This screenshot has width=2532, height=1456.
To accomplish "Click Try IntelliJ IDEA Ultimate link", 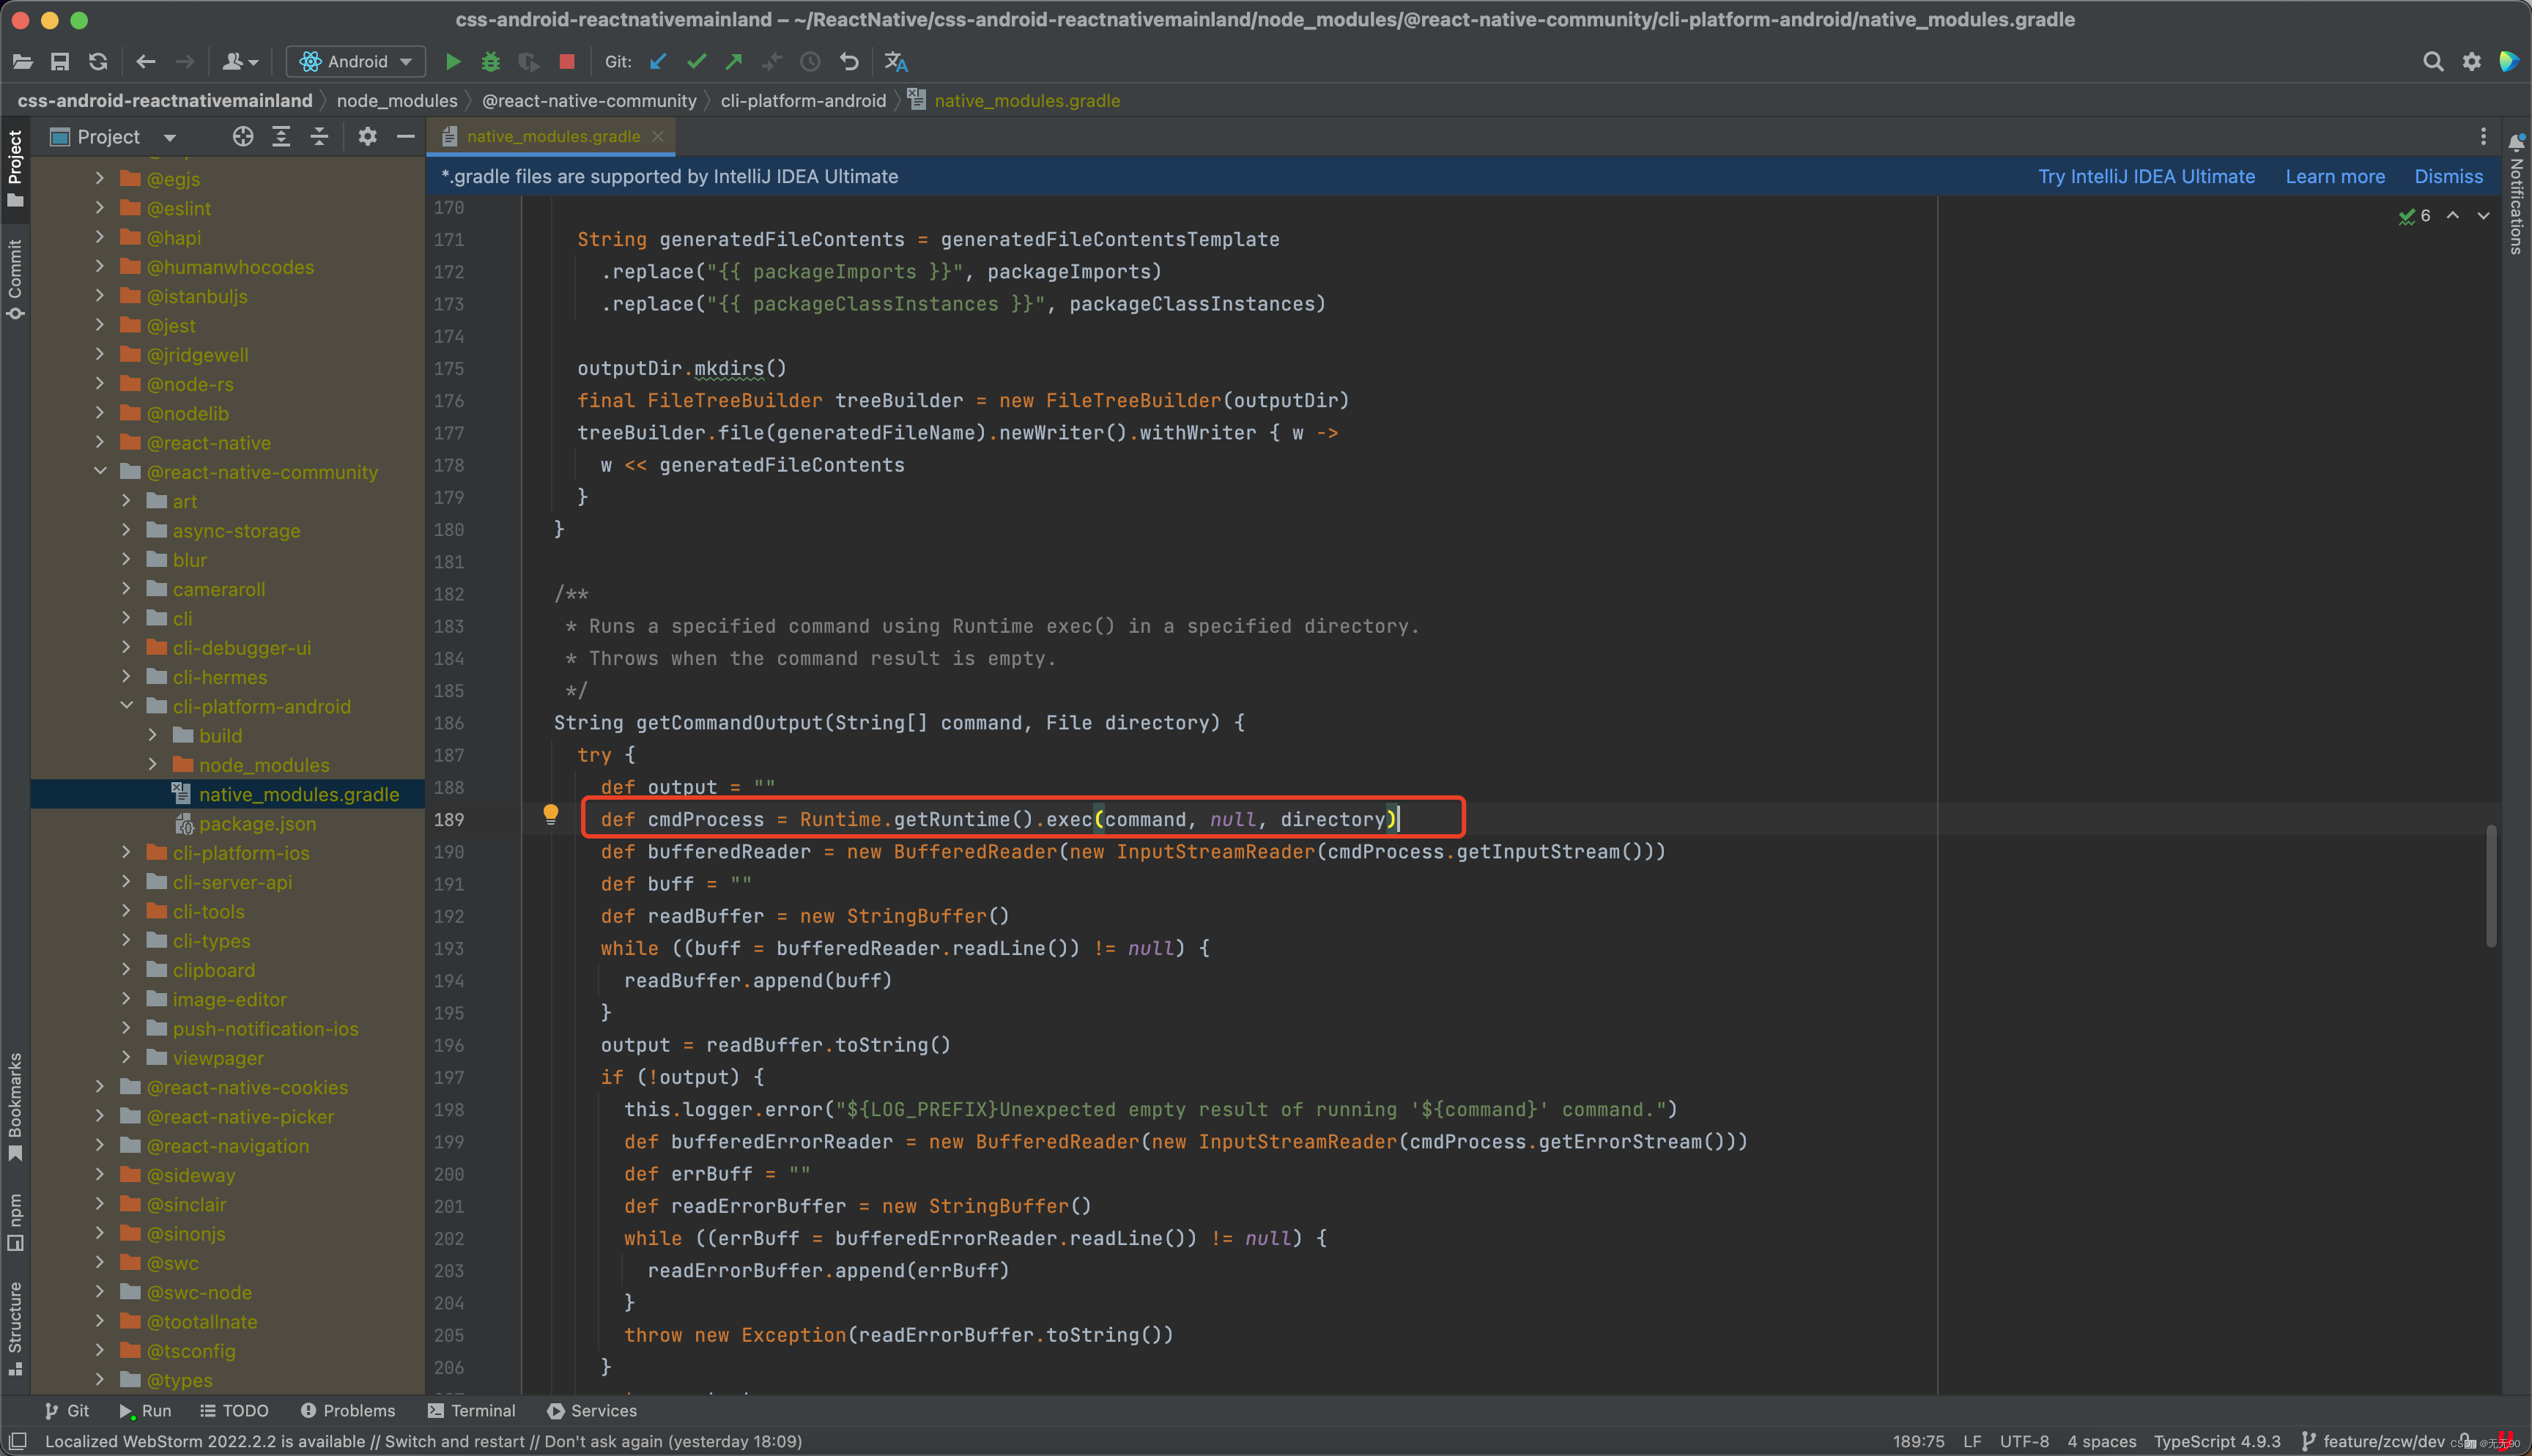I will (x=2146, y=177).
